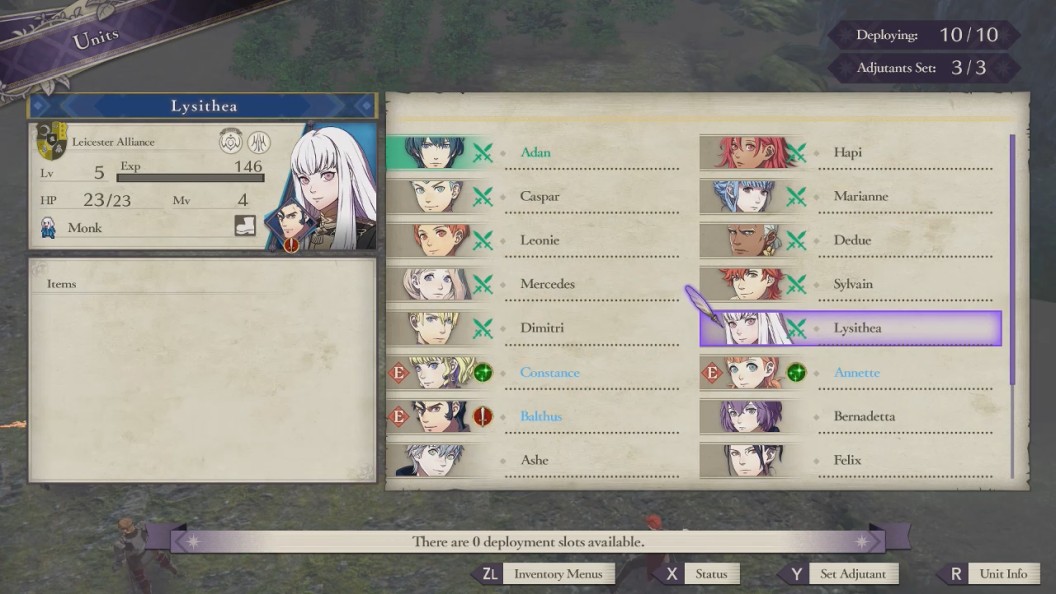Open Inventory Menus with the ZL button
This screenshot has width=1056, height=594.
tap(543, 574)
